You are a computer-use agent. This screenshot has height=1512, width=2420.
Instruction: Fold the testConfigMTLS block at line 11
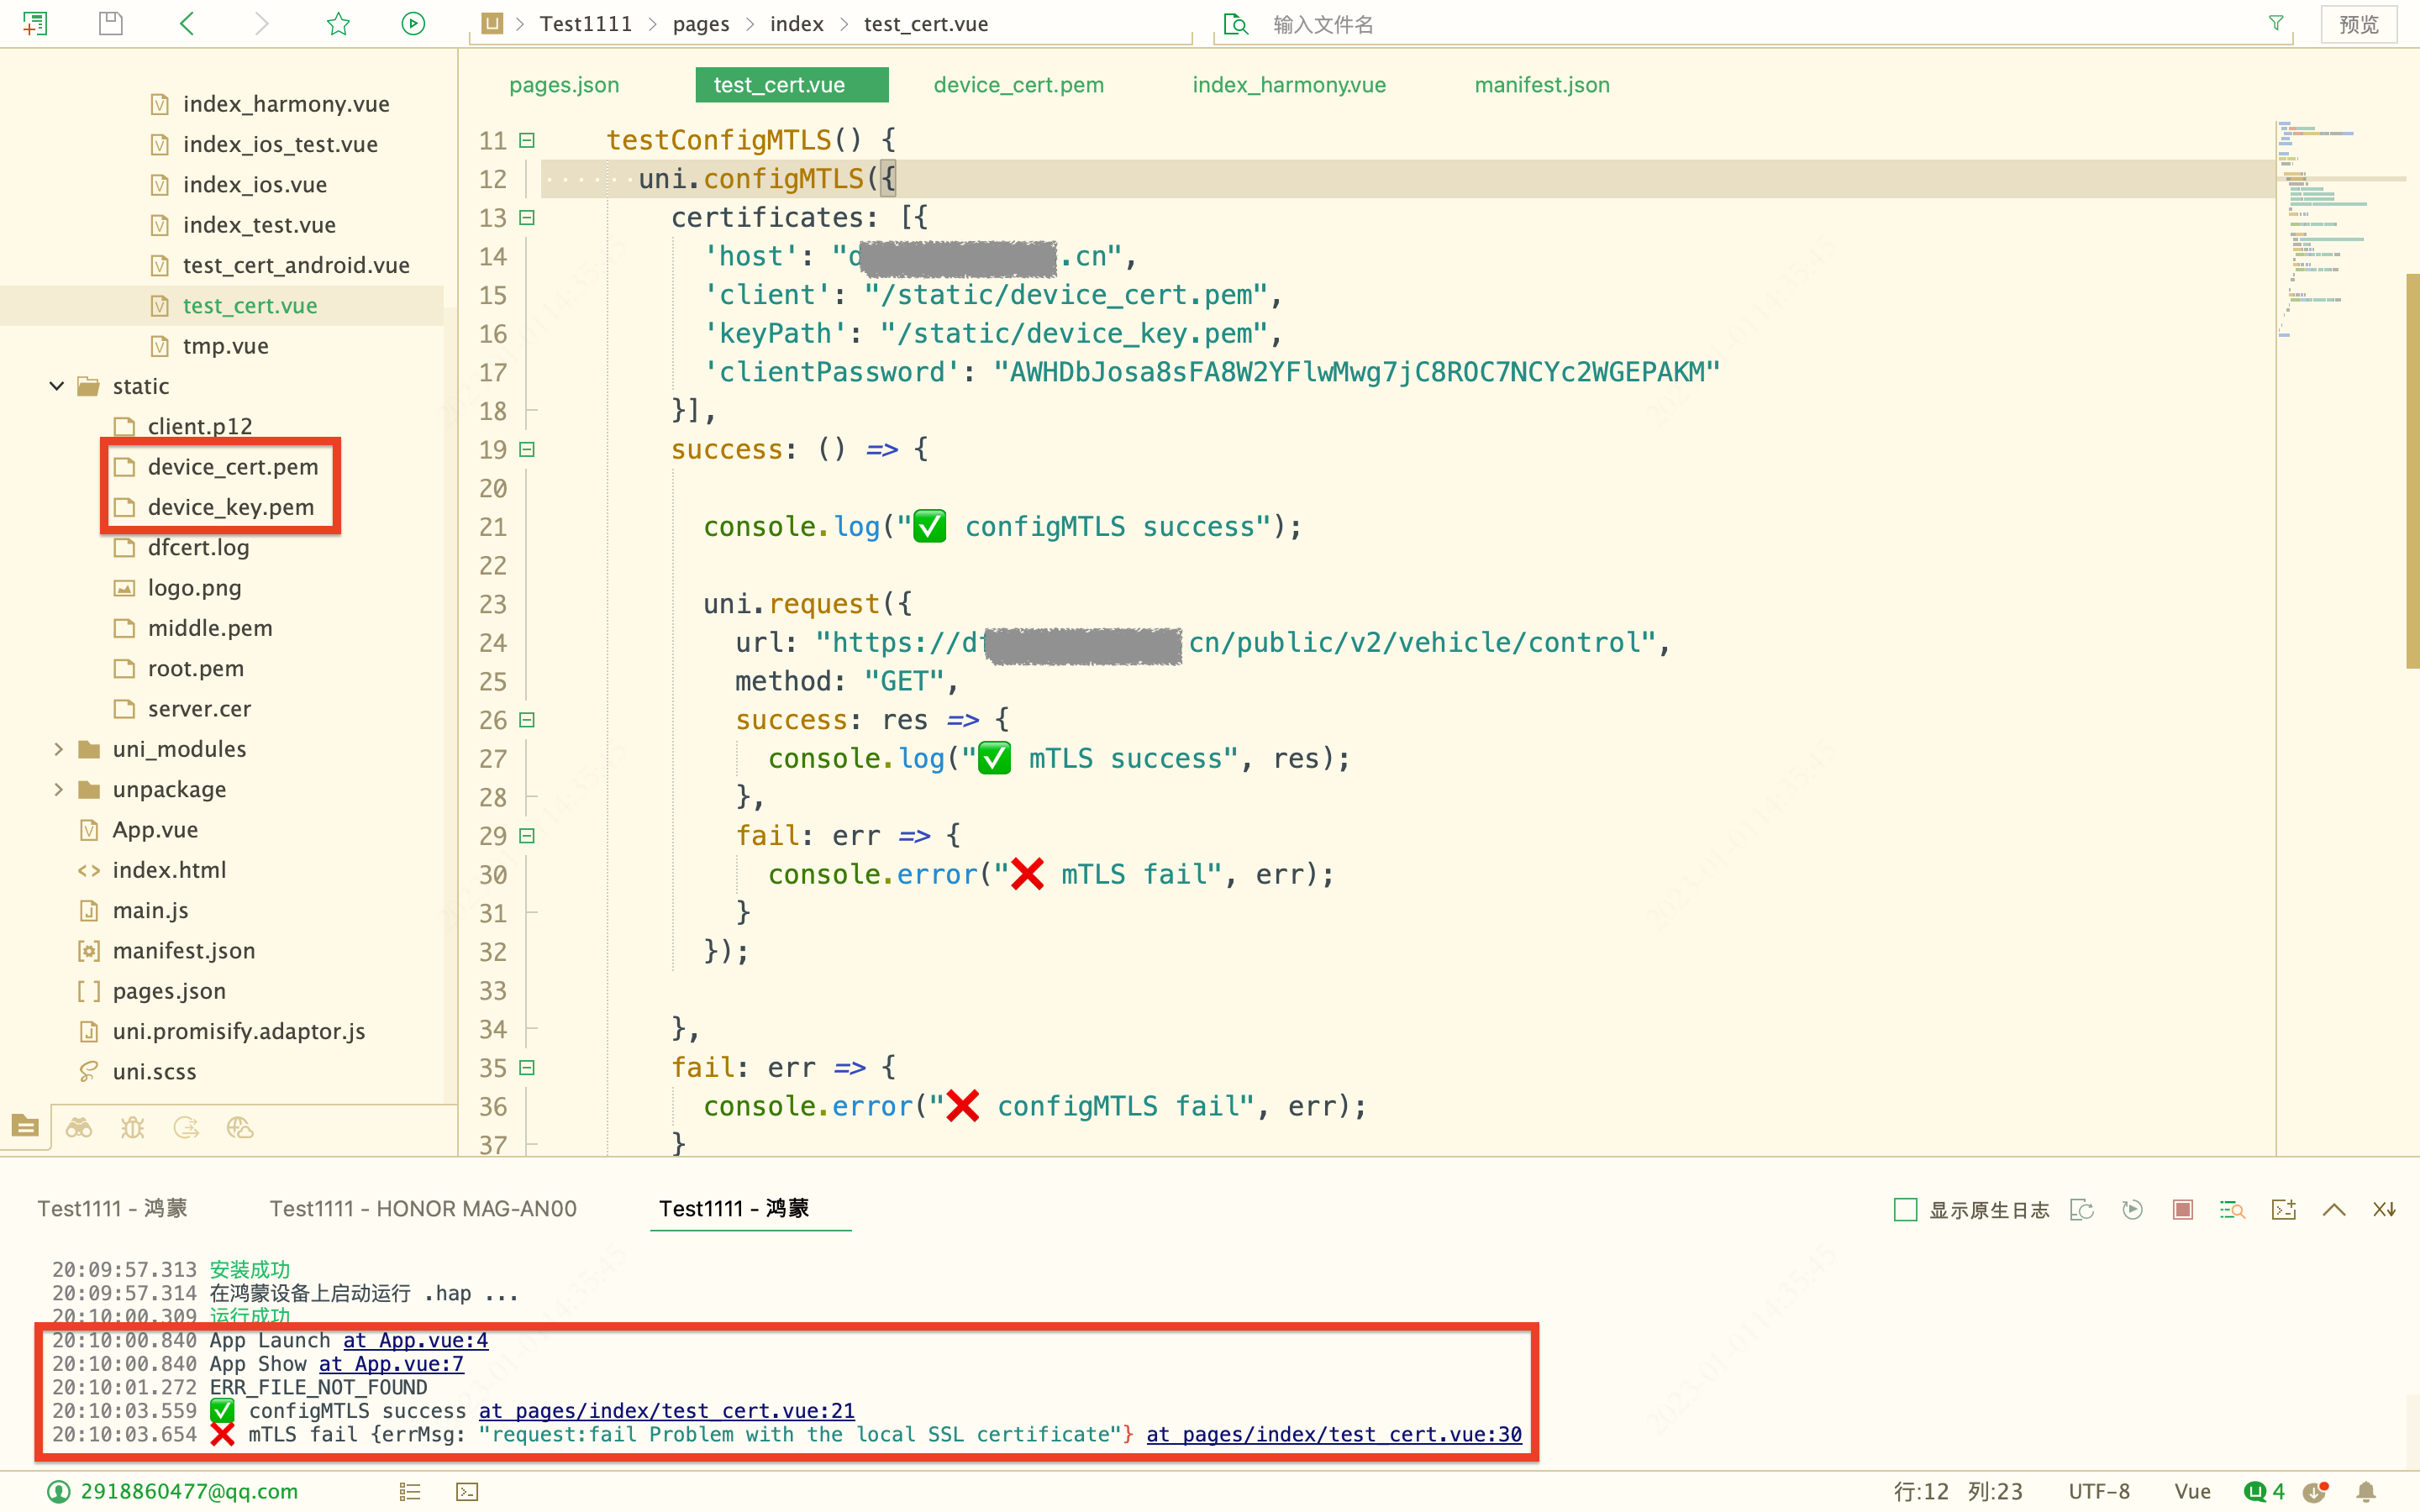[527, 141]
